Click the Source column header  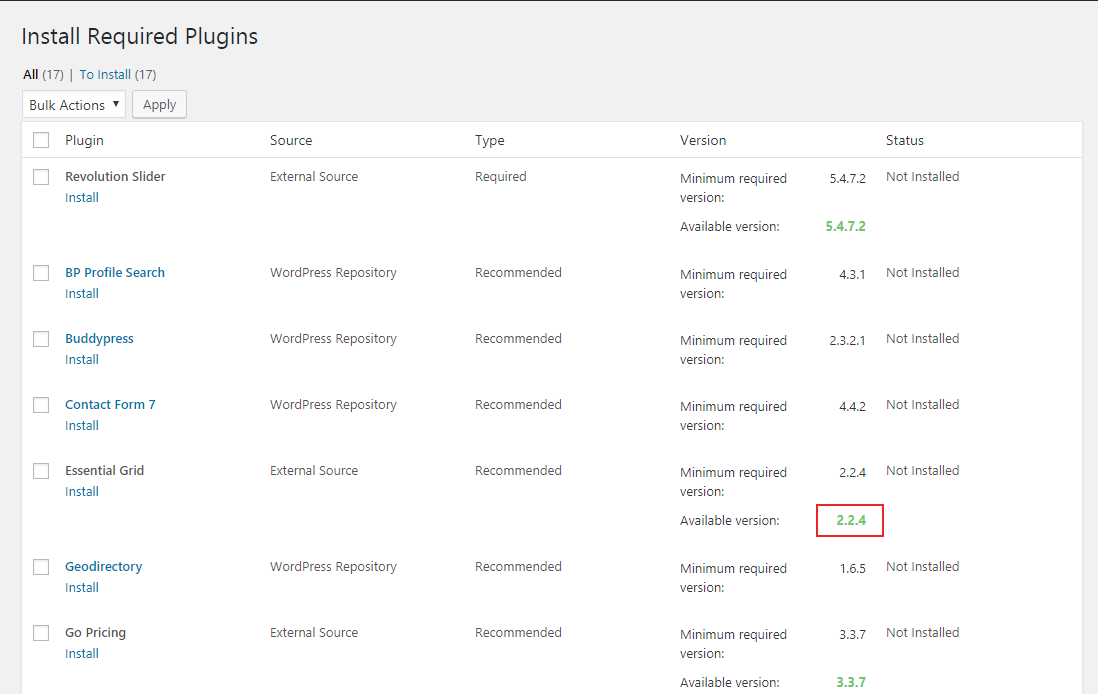coord(291,140)
